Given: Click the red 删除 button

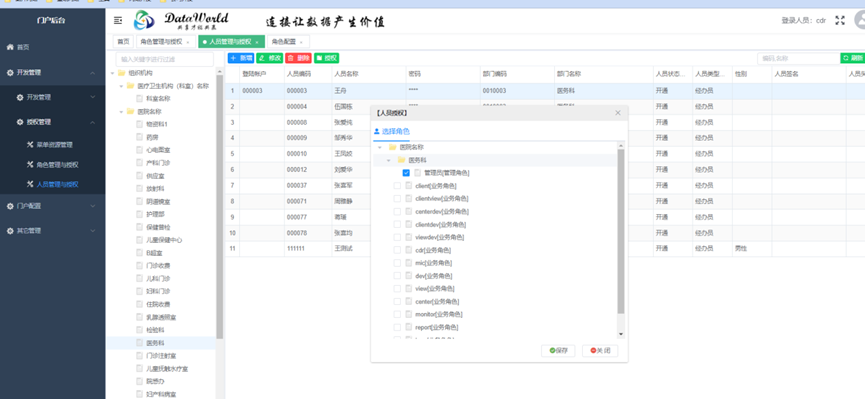Looking at the screenshot, I should (298, 58).
